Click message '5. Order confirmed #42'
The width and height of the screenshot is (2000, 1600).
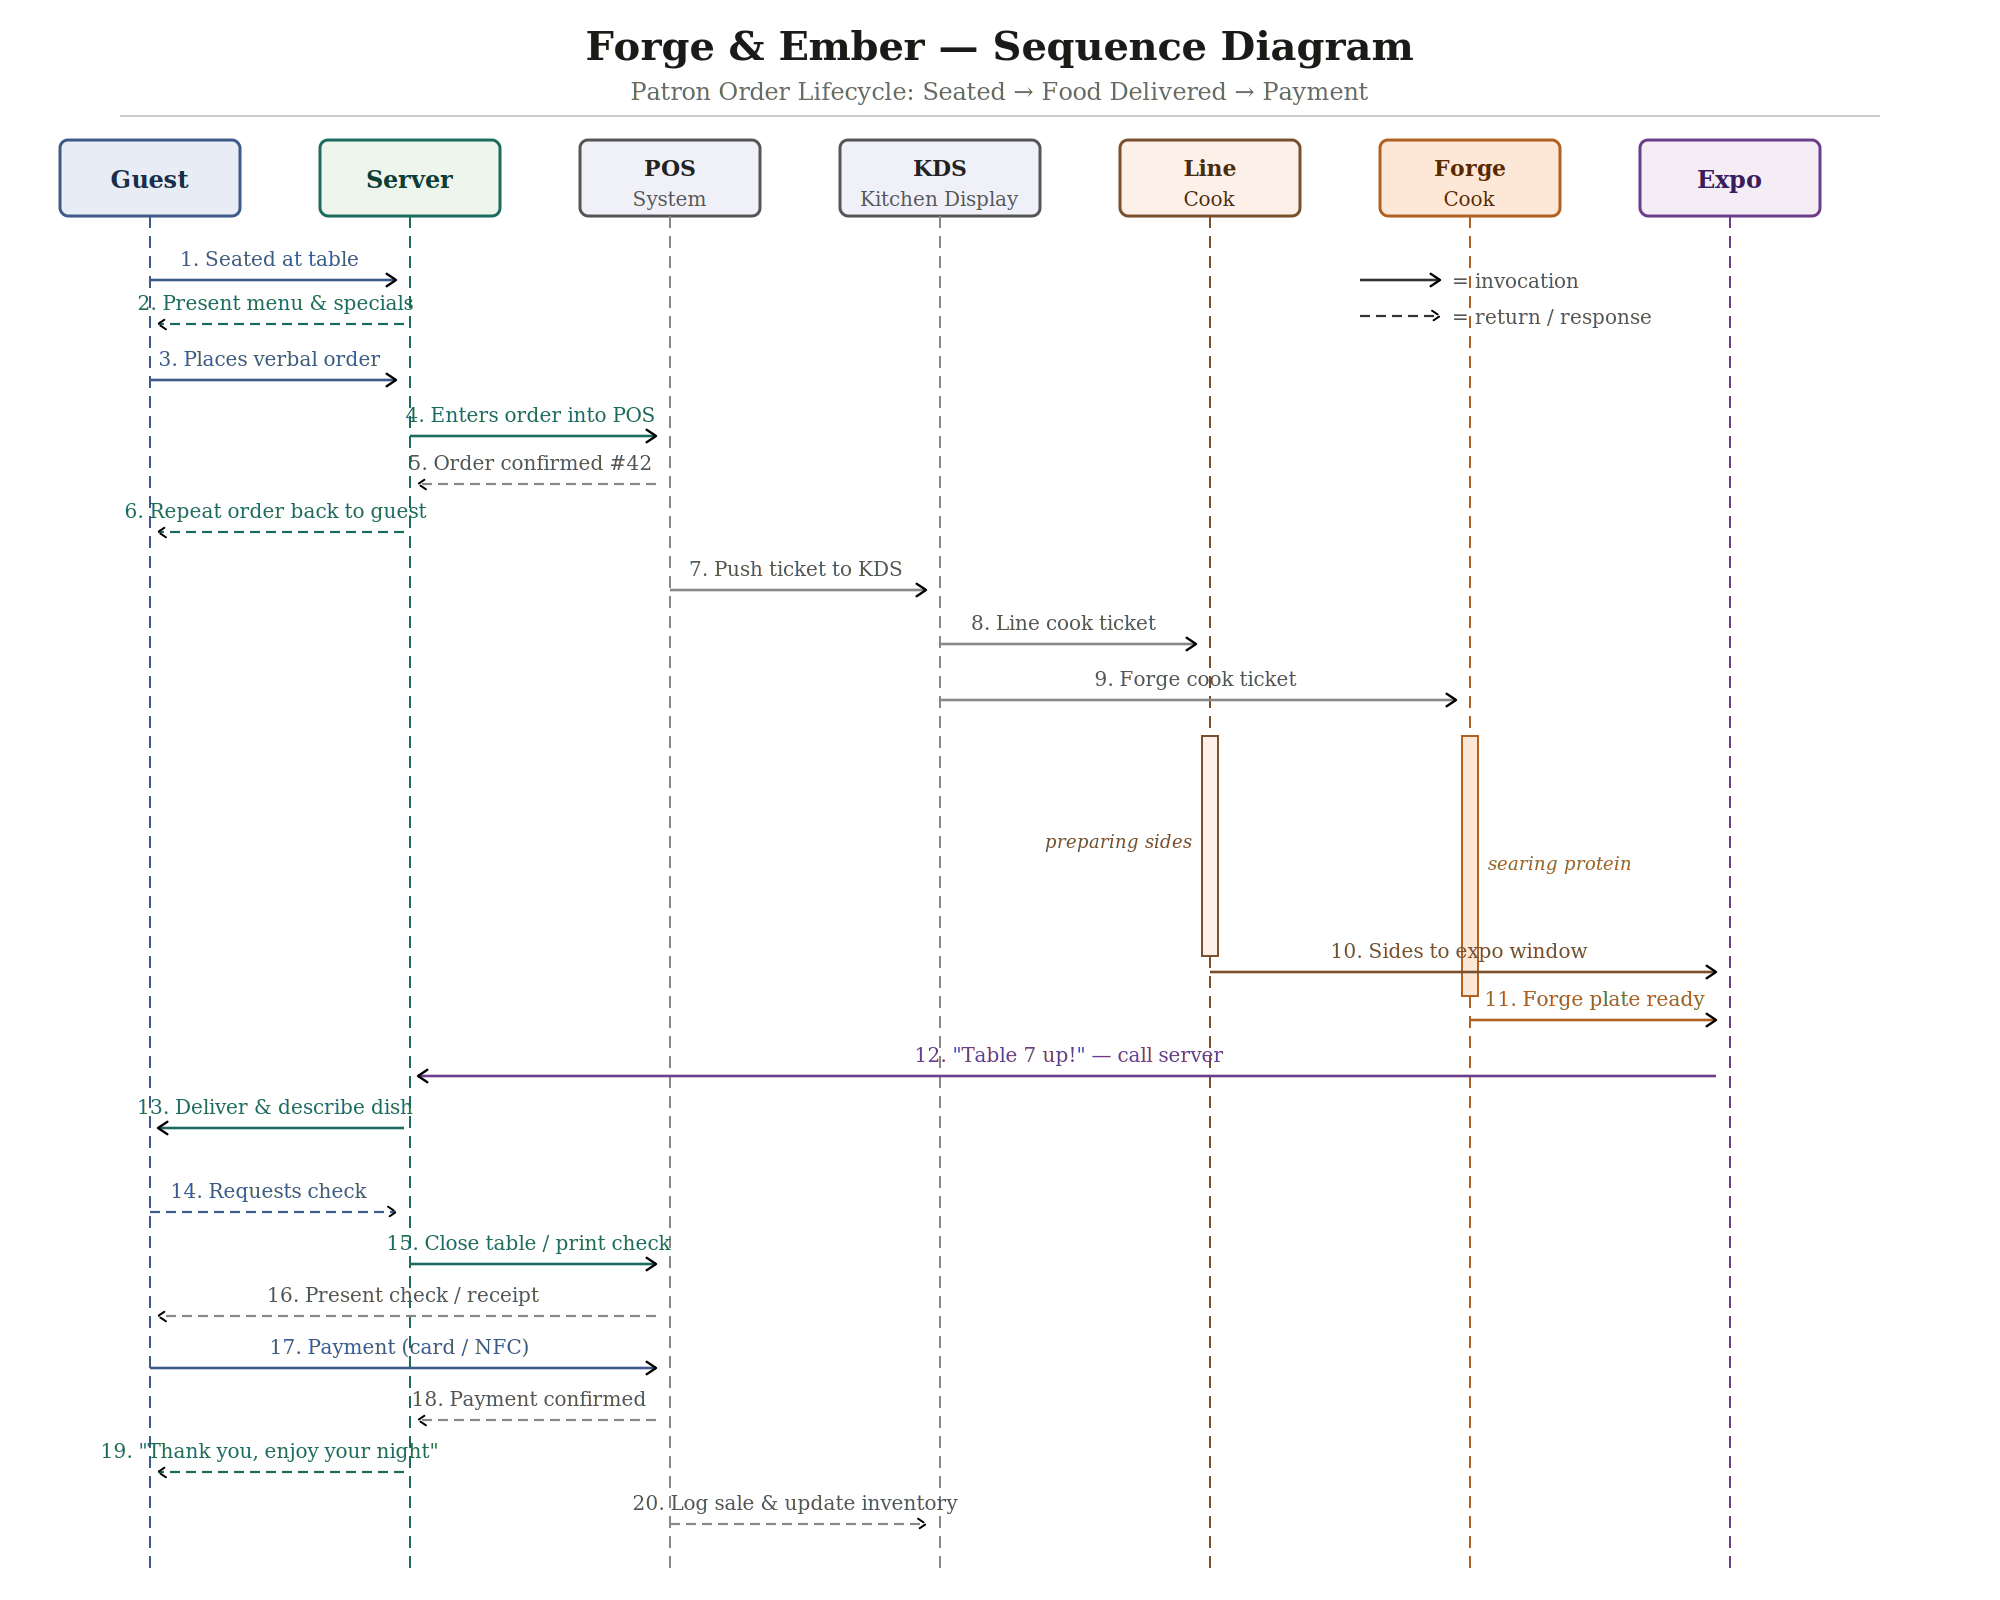530,464
